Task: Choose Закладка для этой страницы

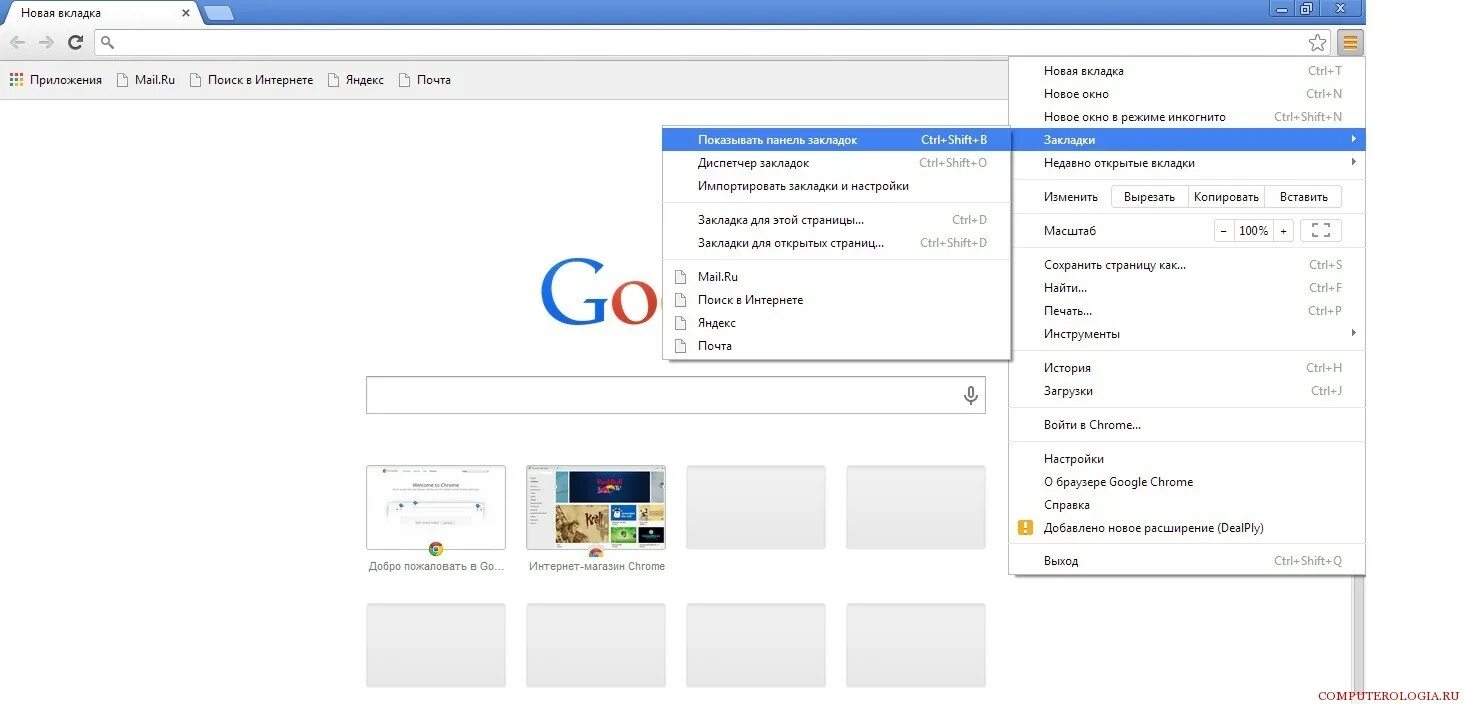Action: click(x=837, y=220)
